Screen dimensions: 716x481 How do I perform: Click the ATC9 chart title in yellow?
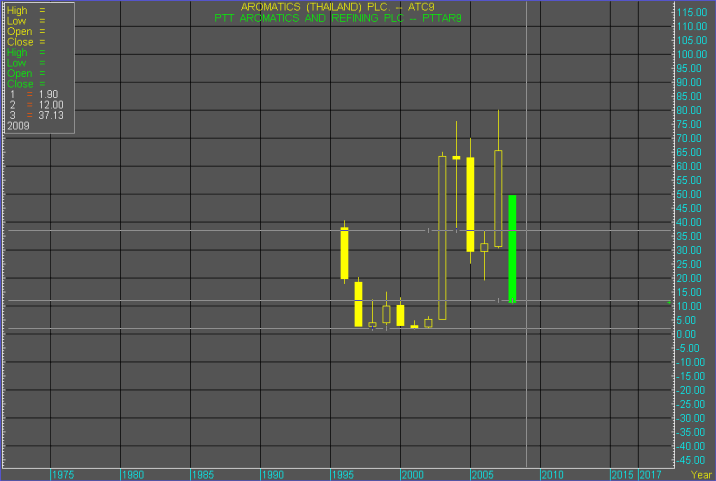point(337,7)
